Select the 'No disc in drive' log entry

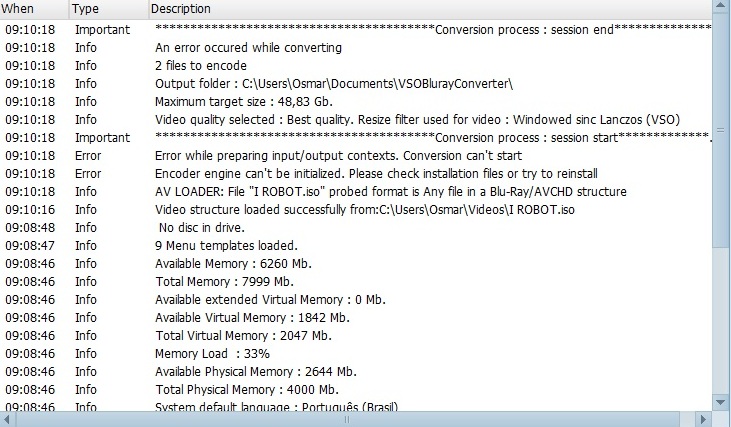coord(356,228)
